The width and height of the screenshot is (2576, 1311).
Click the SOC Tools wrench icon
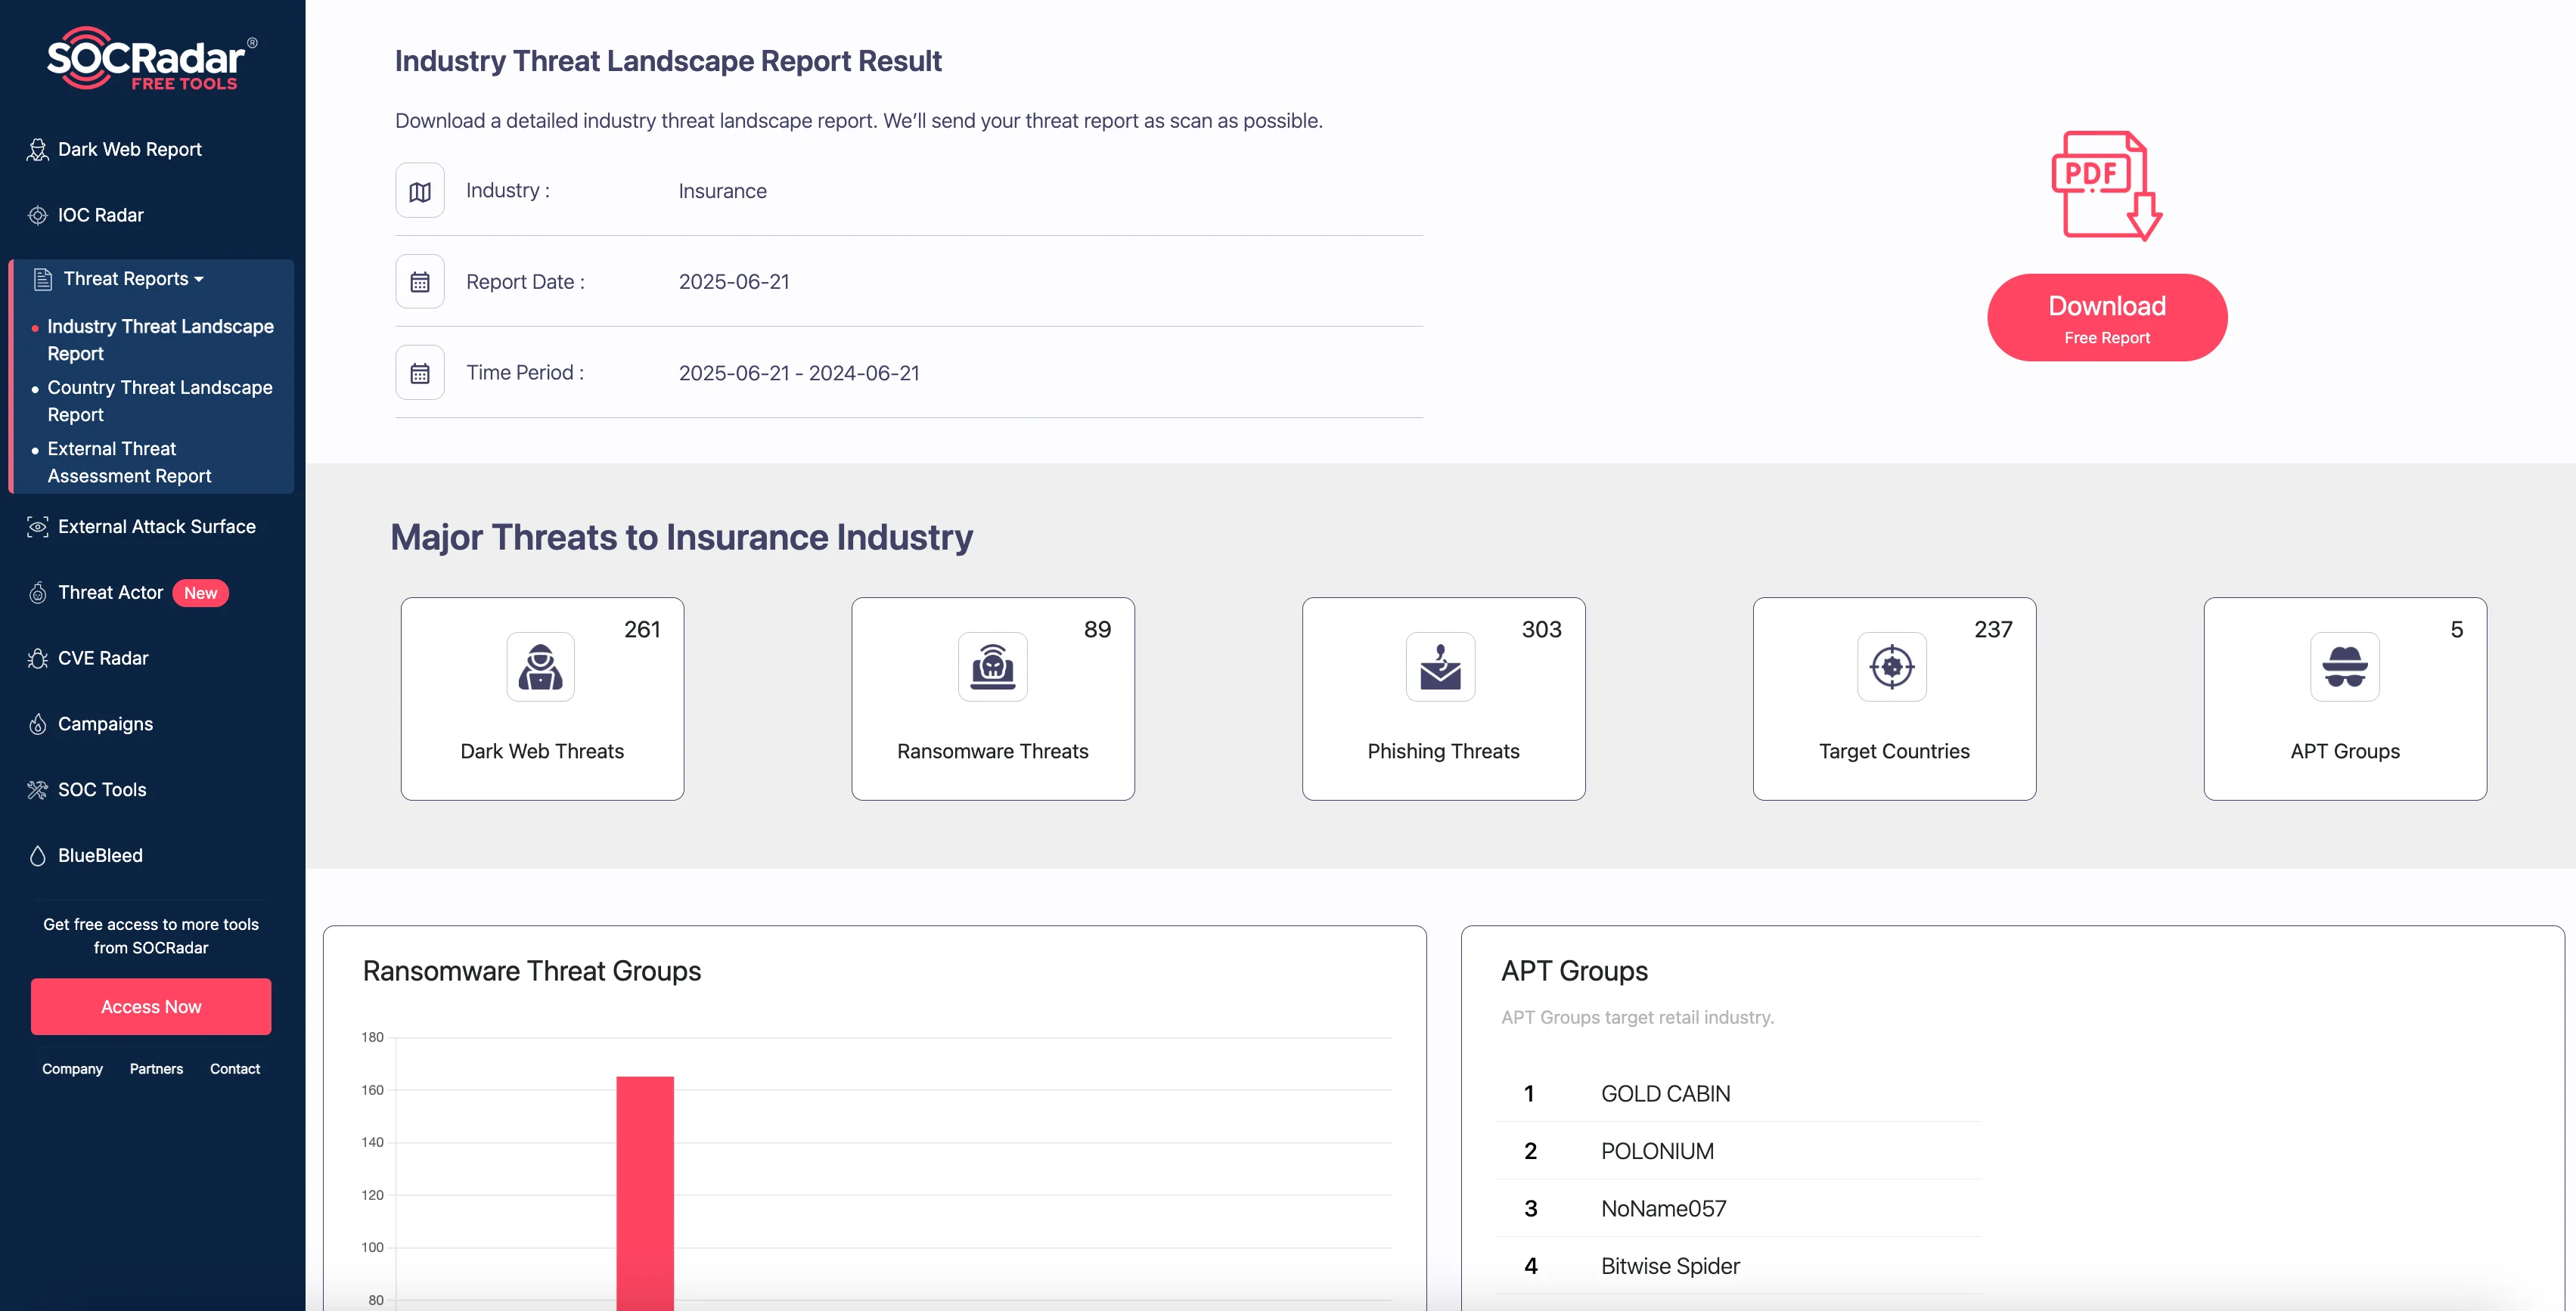tap(38, 790)
